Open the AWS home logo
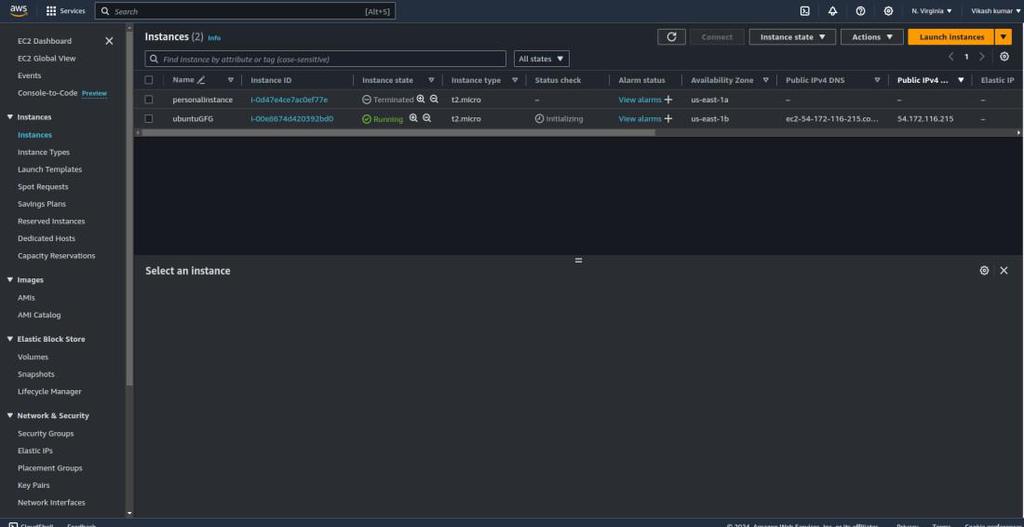This screenshot has width=1024, height=527. 19,10
